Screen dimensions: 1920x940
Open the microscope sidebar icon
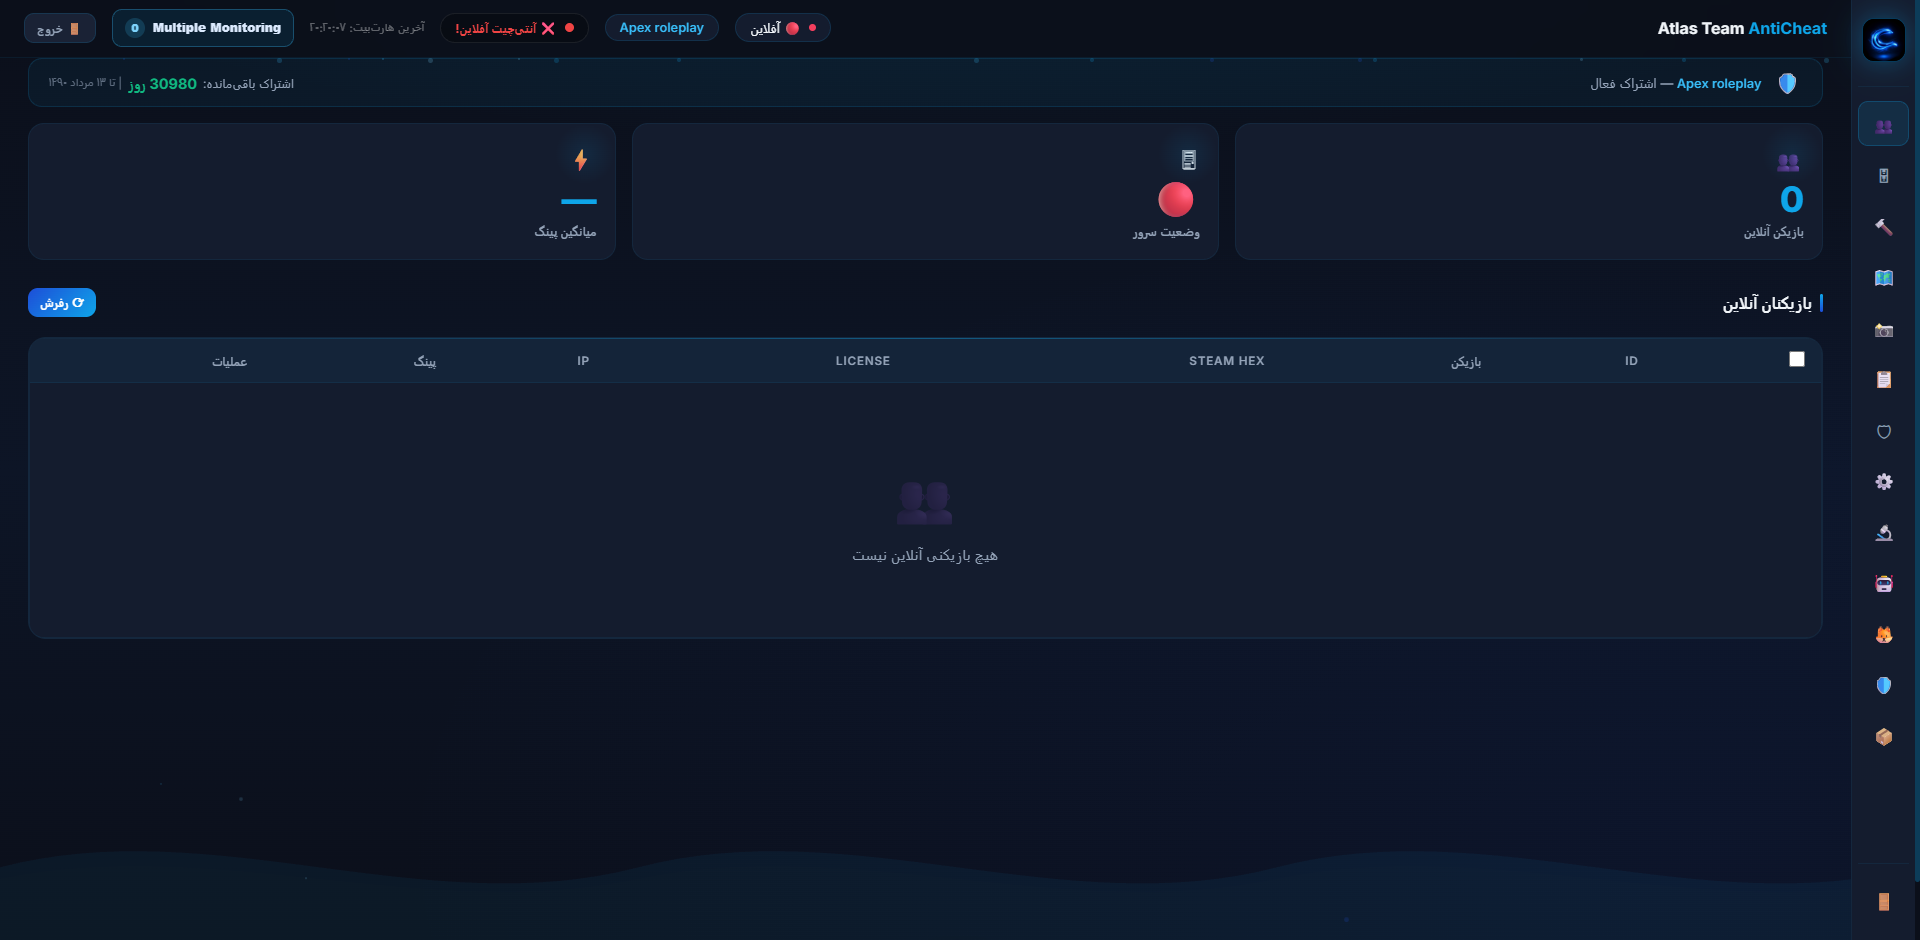click(1883, 533)
